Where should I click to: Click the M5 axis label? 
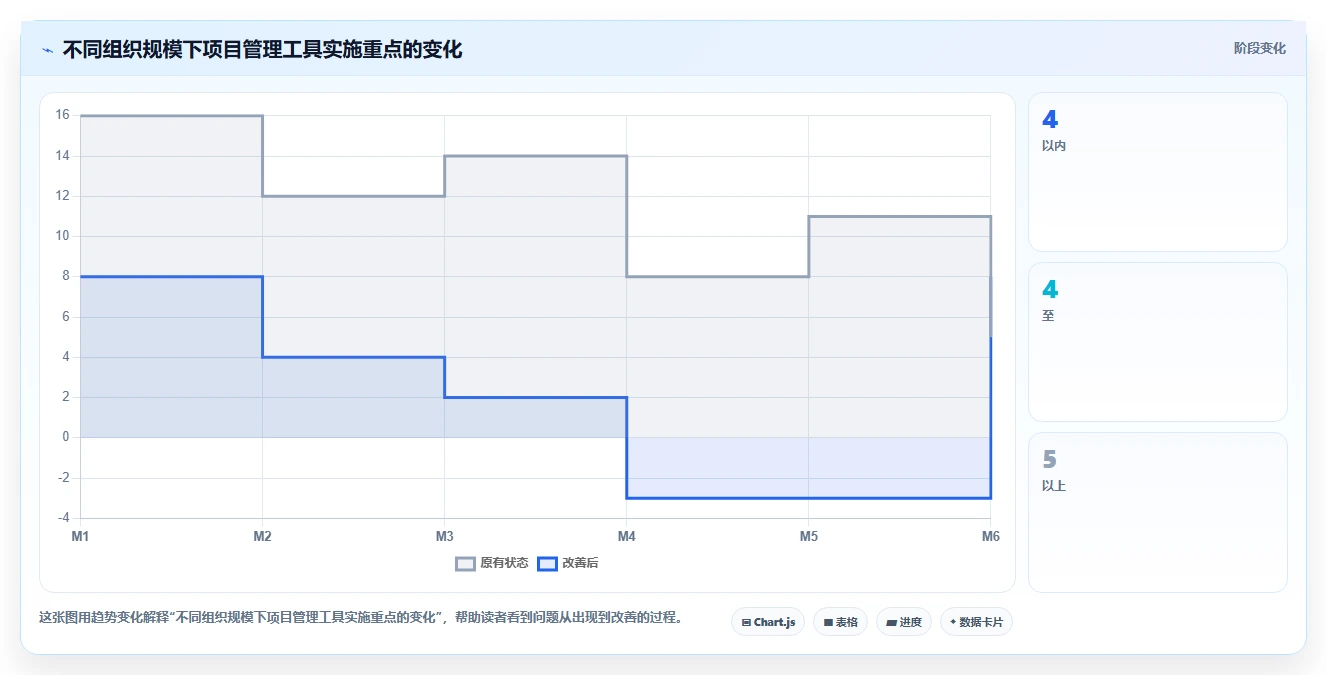click(x=808, y=537)
